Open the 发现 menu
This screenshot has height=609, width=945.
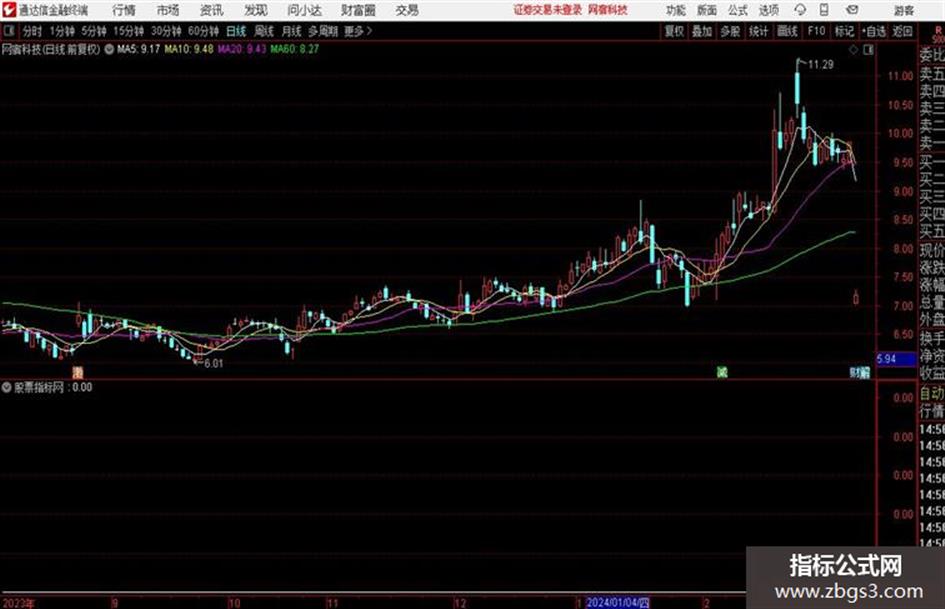pos(255,10)
